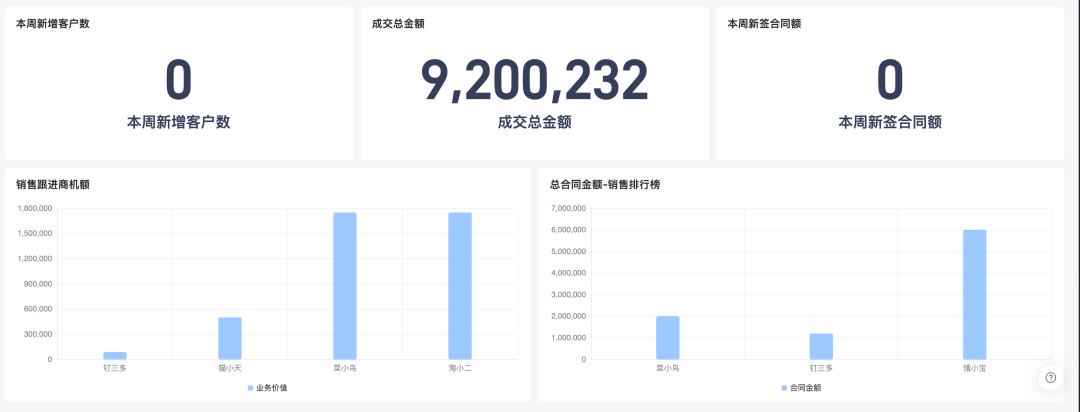Viewport: 1080px width, 412px height.
Task: Click the 本周新增客户数 caption under the zero
Action: pos(178,123)
